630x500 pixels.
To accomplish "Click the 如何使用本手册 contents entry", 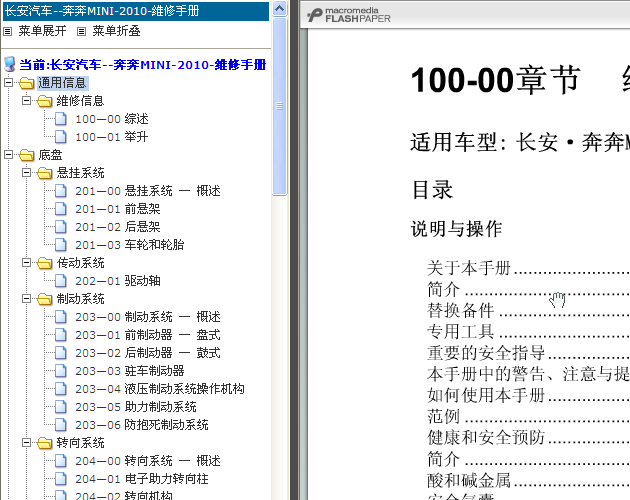I will pyautogui.click(x=486, y=395).
